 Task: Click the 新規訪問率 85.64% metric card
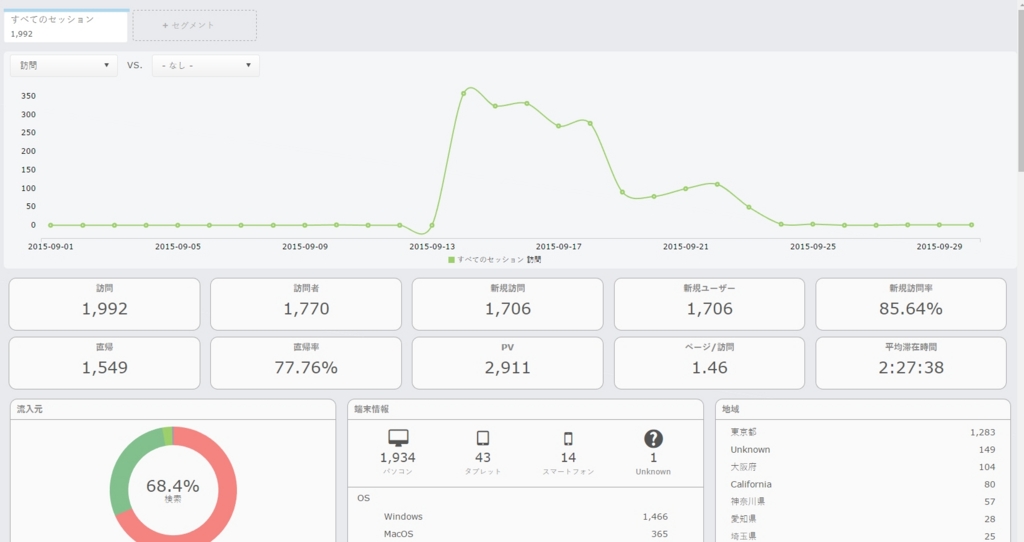coord(911,304)
